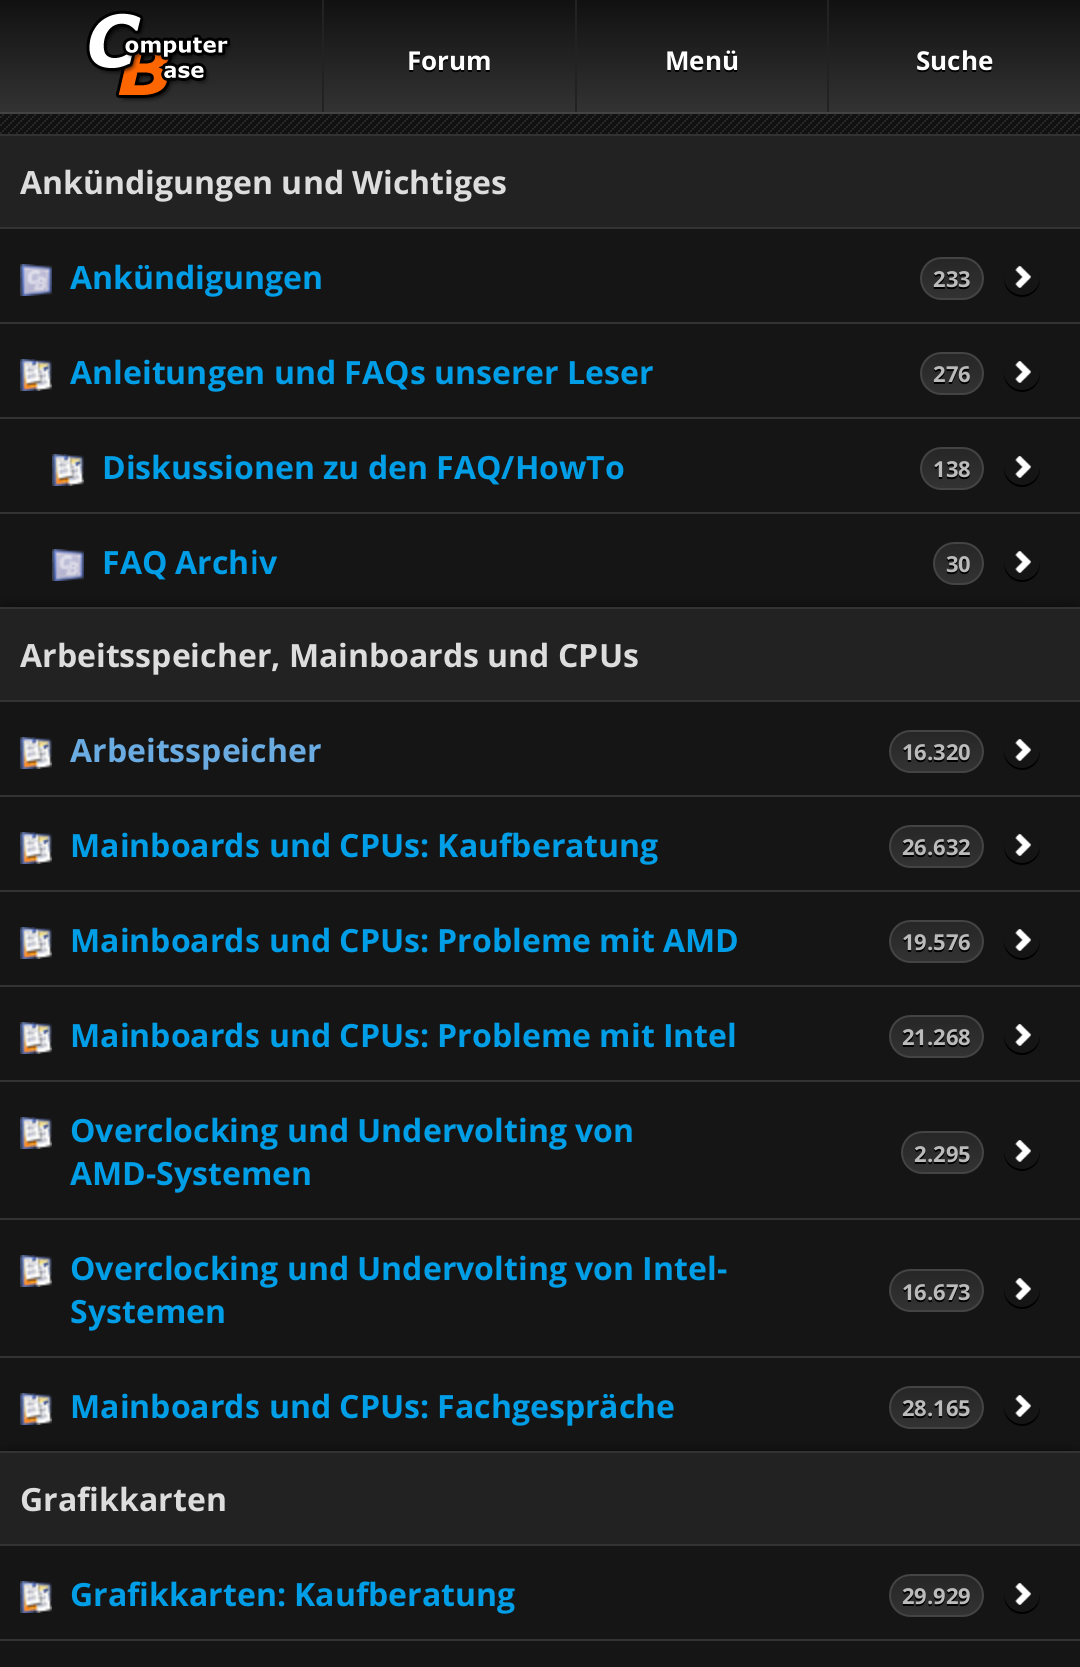Image resolution: width=1080 pixels, height=1667 pixels.
Task: Click the folder icon next to Arbeitsspeicher
Action: coord(37,752)
